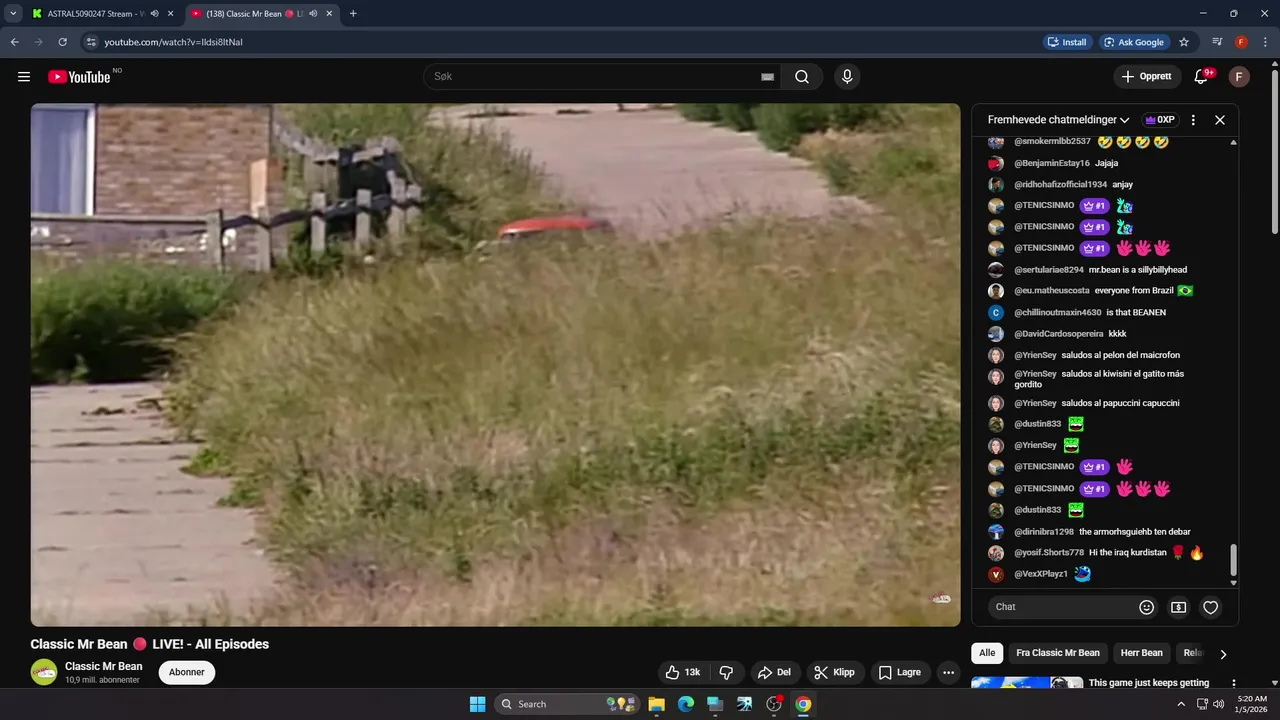Open a new browser tab
Image resolution: width=1280 pixels, height=720 pixels.
point(353,14)
